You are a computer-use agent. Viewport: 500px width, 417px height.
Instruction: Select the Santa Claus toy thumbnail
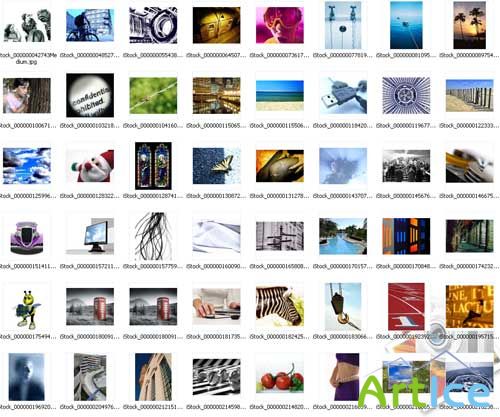(90, 166)
